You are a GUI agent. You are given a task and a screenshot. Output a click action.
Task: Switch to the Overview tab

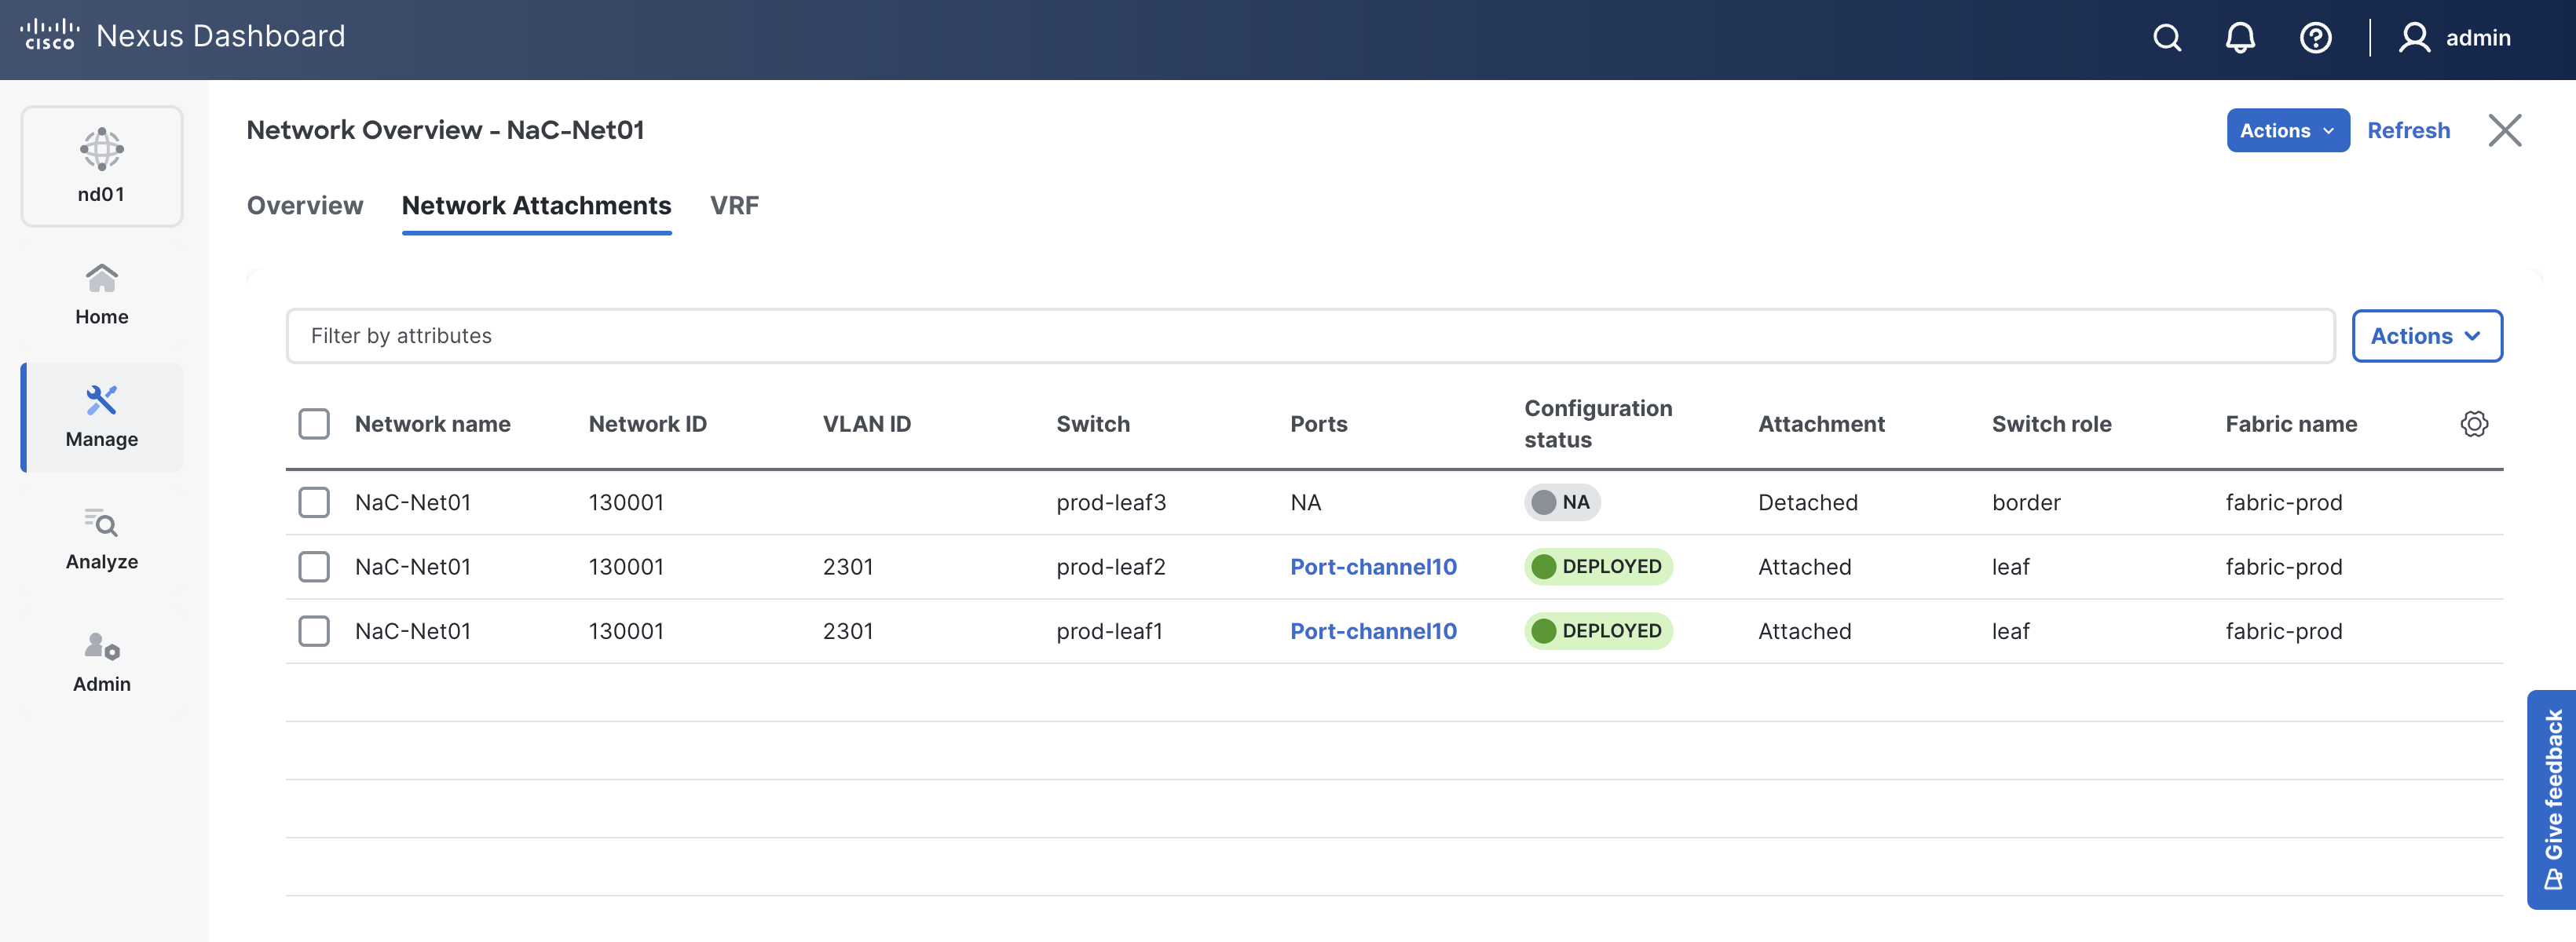305,206
